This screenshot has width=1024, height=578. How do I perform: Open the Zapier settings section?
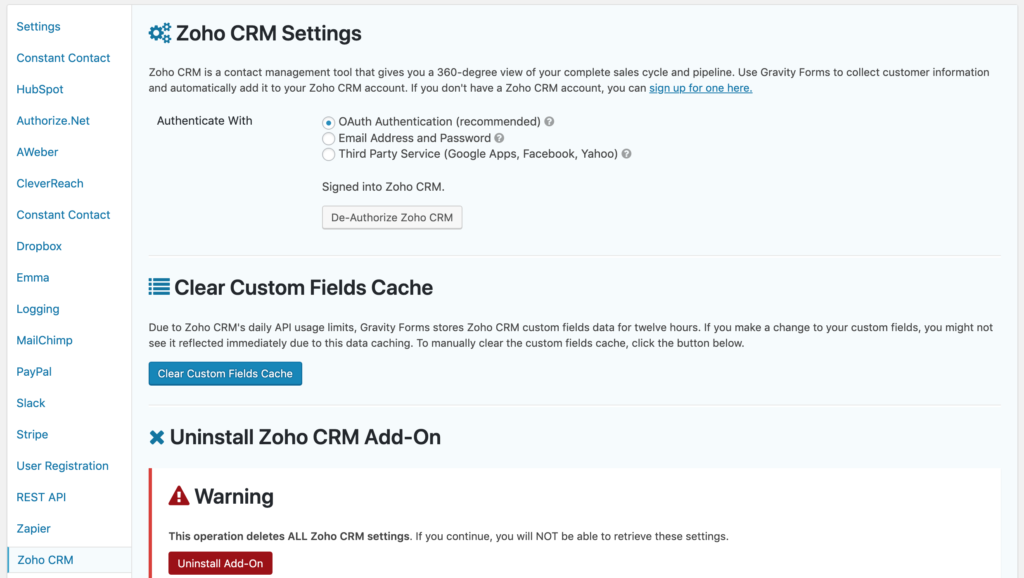[35, 528]
